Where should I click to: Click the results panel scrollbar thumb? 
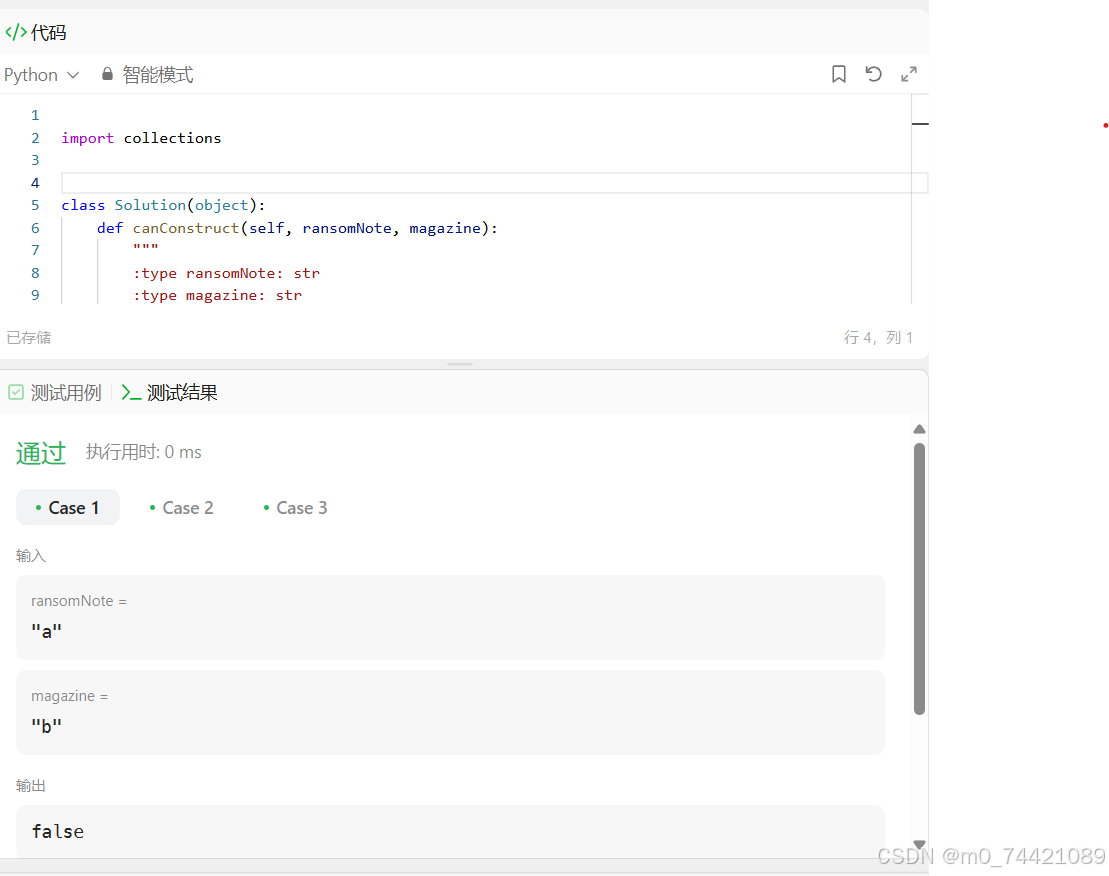pyautogui.click(x=919, y=579)
